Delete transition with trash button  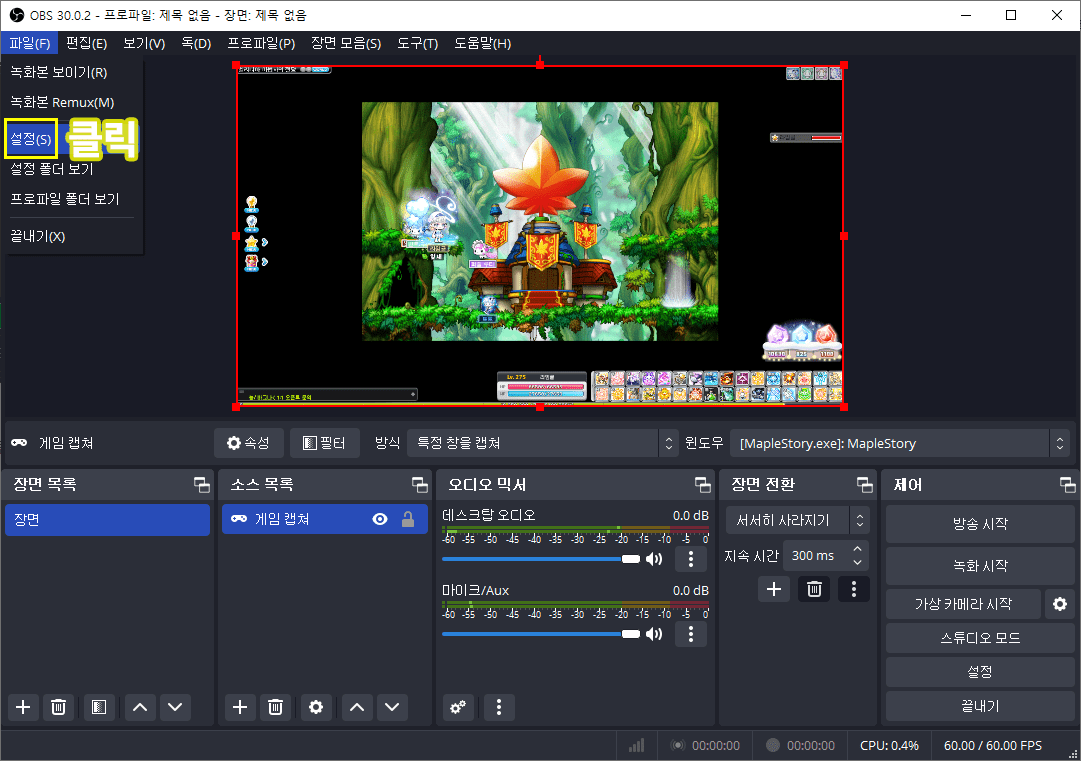(814, 589)
